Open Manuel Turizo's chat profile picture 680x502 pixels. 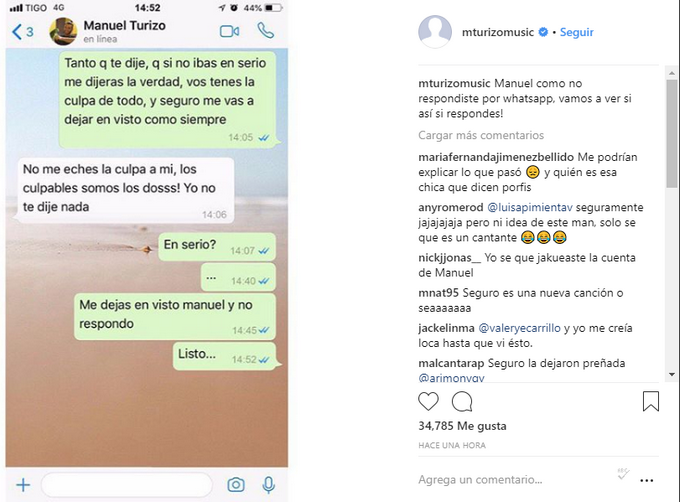(x=63, y=31)
